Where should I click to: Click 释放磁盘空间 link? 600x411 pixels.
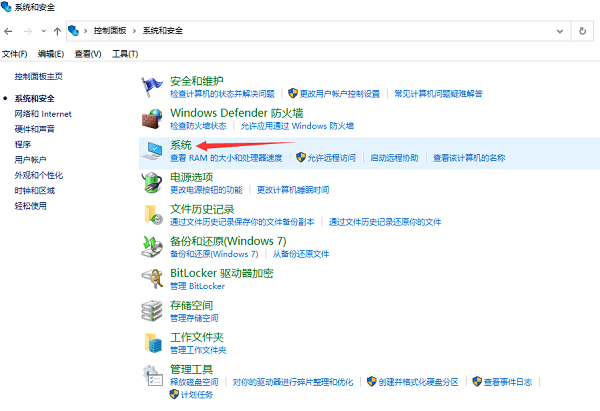coord(194,382)
